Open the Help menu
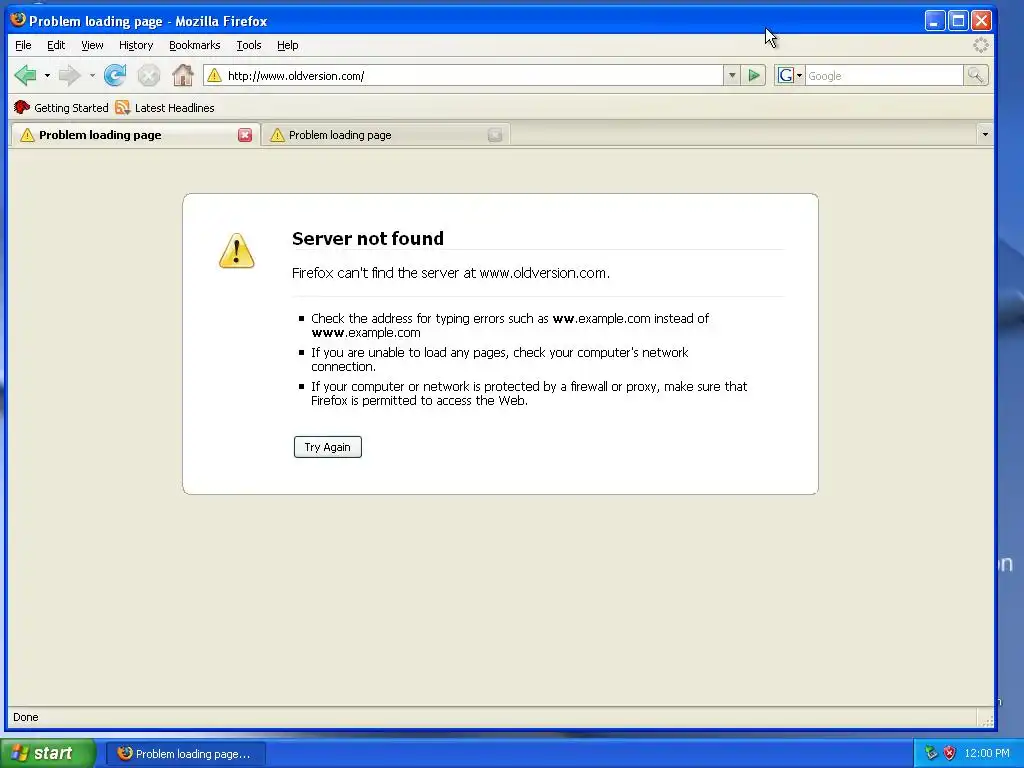The height and width of the screenshot is (768, 1024). [287, 45]
